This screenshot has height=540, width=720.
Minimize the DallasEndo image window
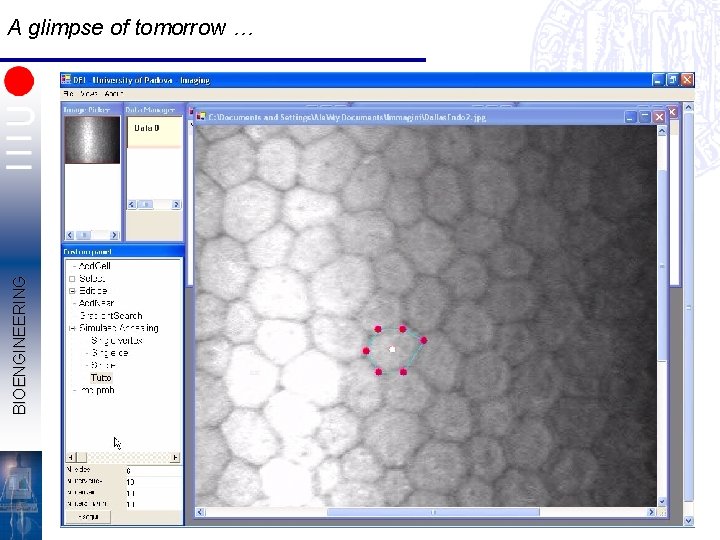click(630, 117)
